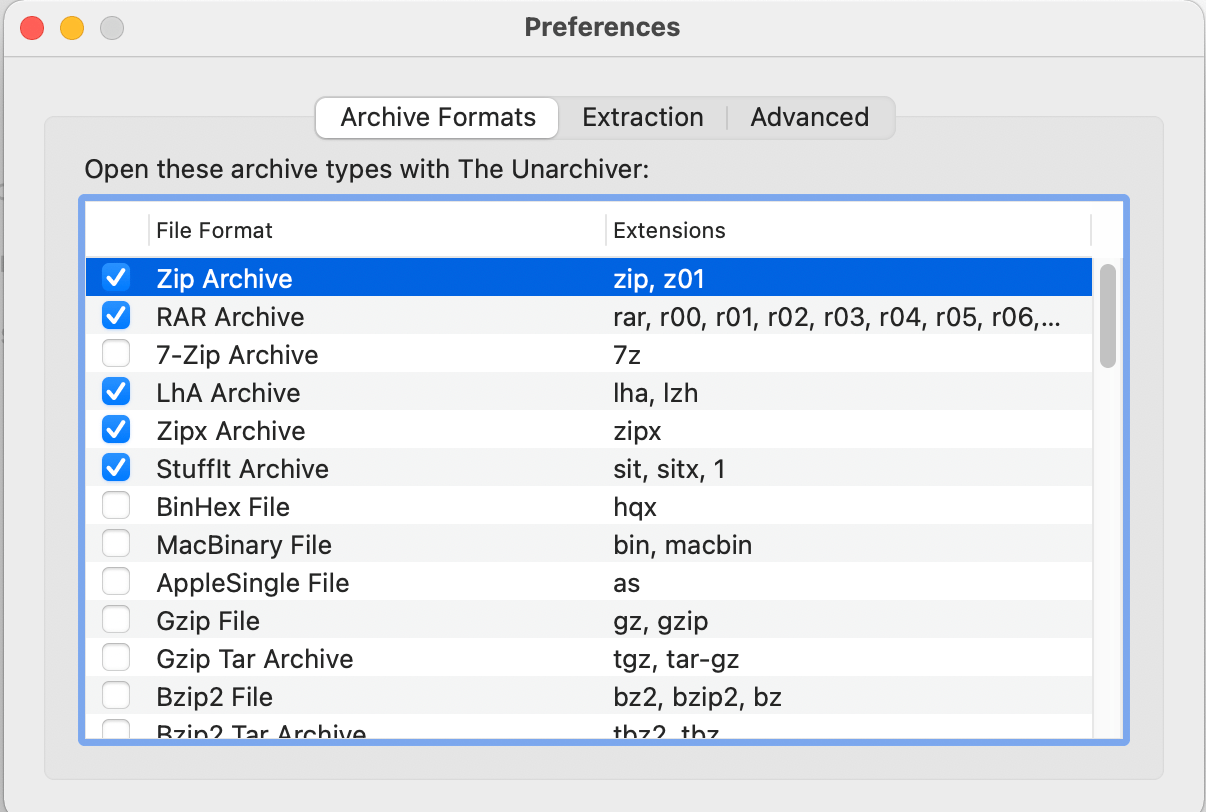Image resolution: width=1206 pixels, height=812 pixels.
Task: Switch to the Extraction tab
Action: [643, 117]
